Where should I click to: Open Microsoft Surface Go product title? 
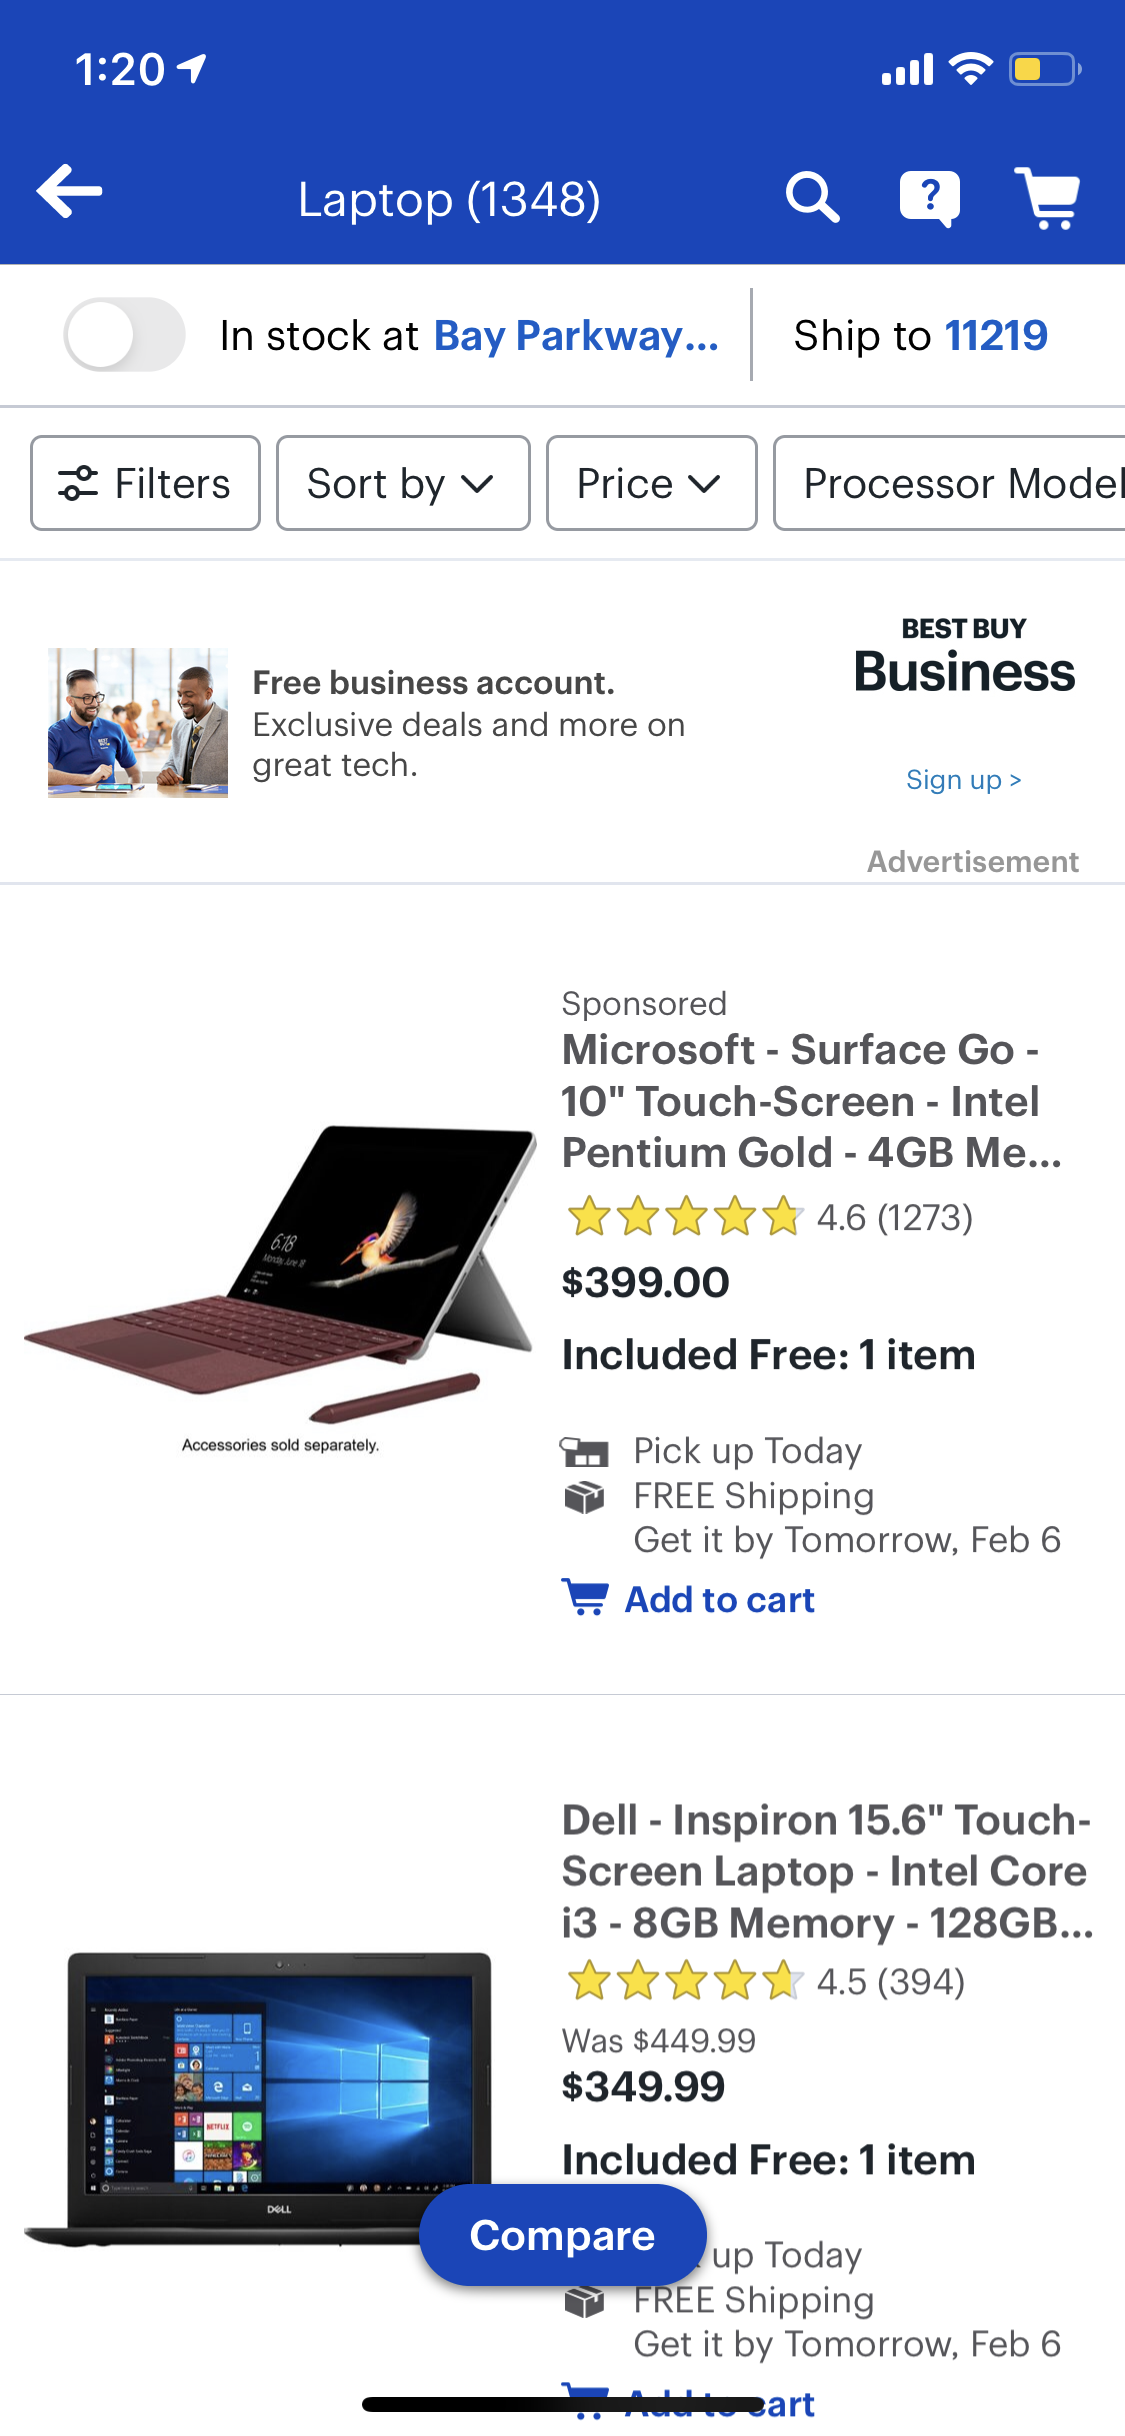click(811, 1101)
